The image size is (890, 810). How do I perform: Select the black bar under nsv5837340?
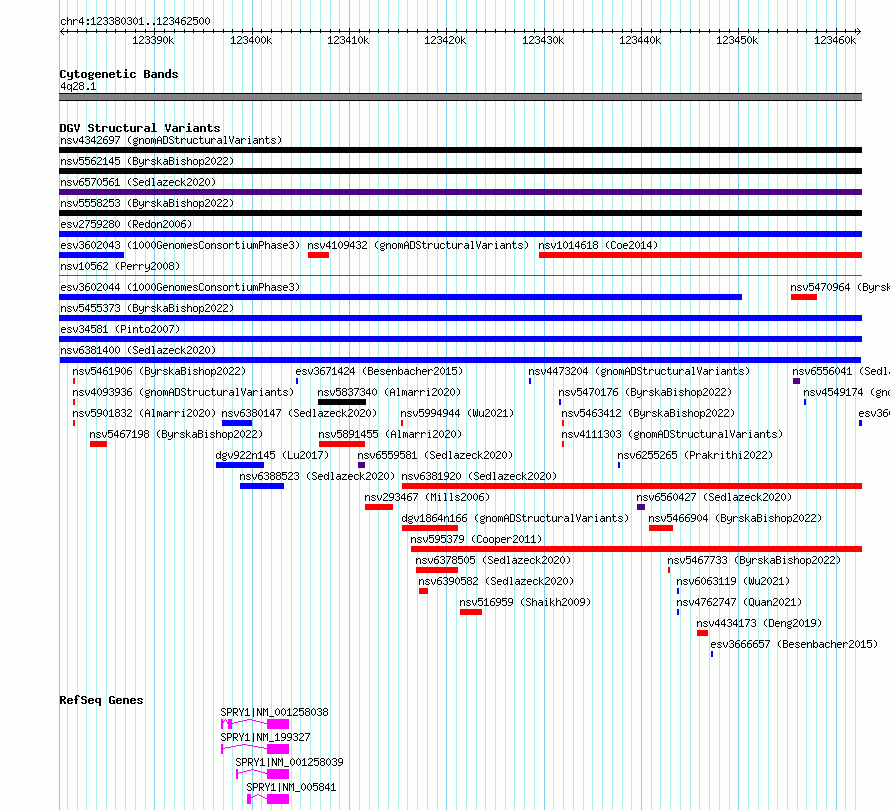(342, 402)
